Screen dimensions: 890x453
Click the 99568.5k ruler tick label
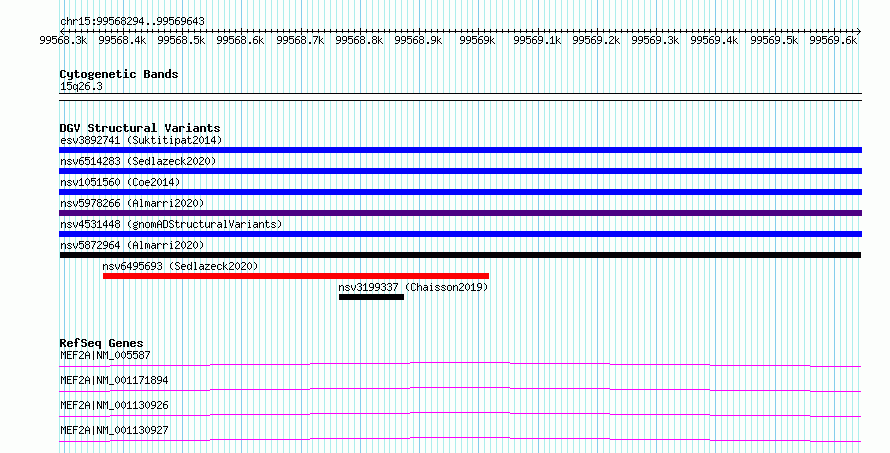(181, 40)
